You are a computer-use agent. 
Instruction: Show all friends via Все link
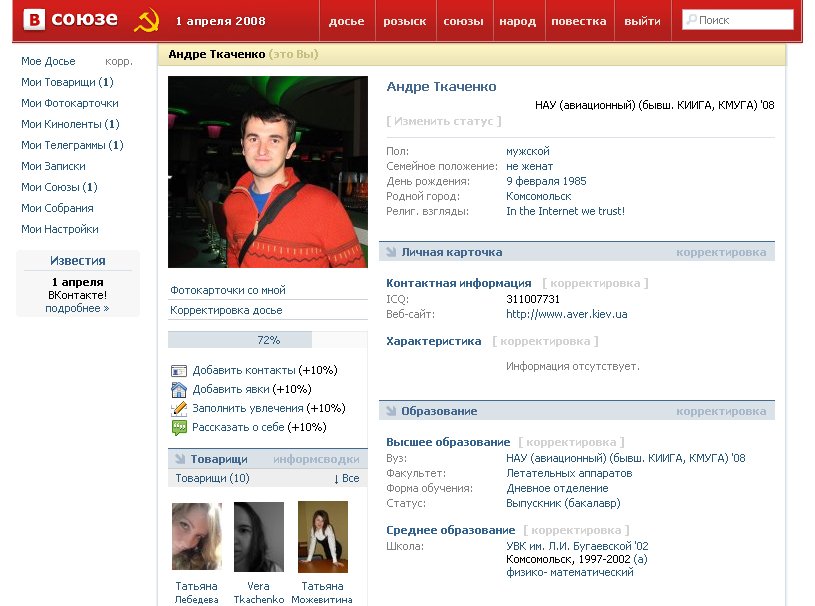[x=345, y=479]
